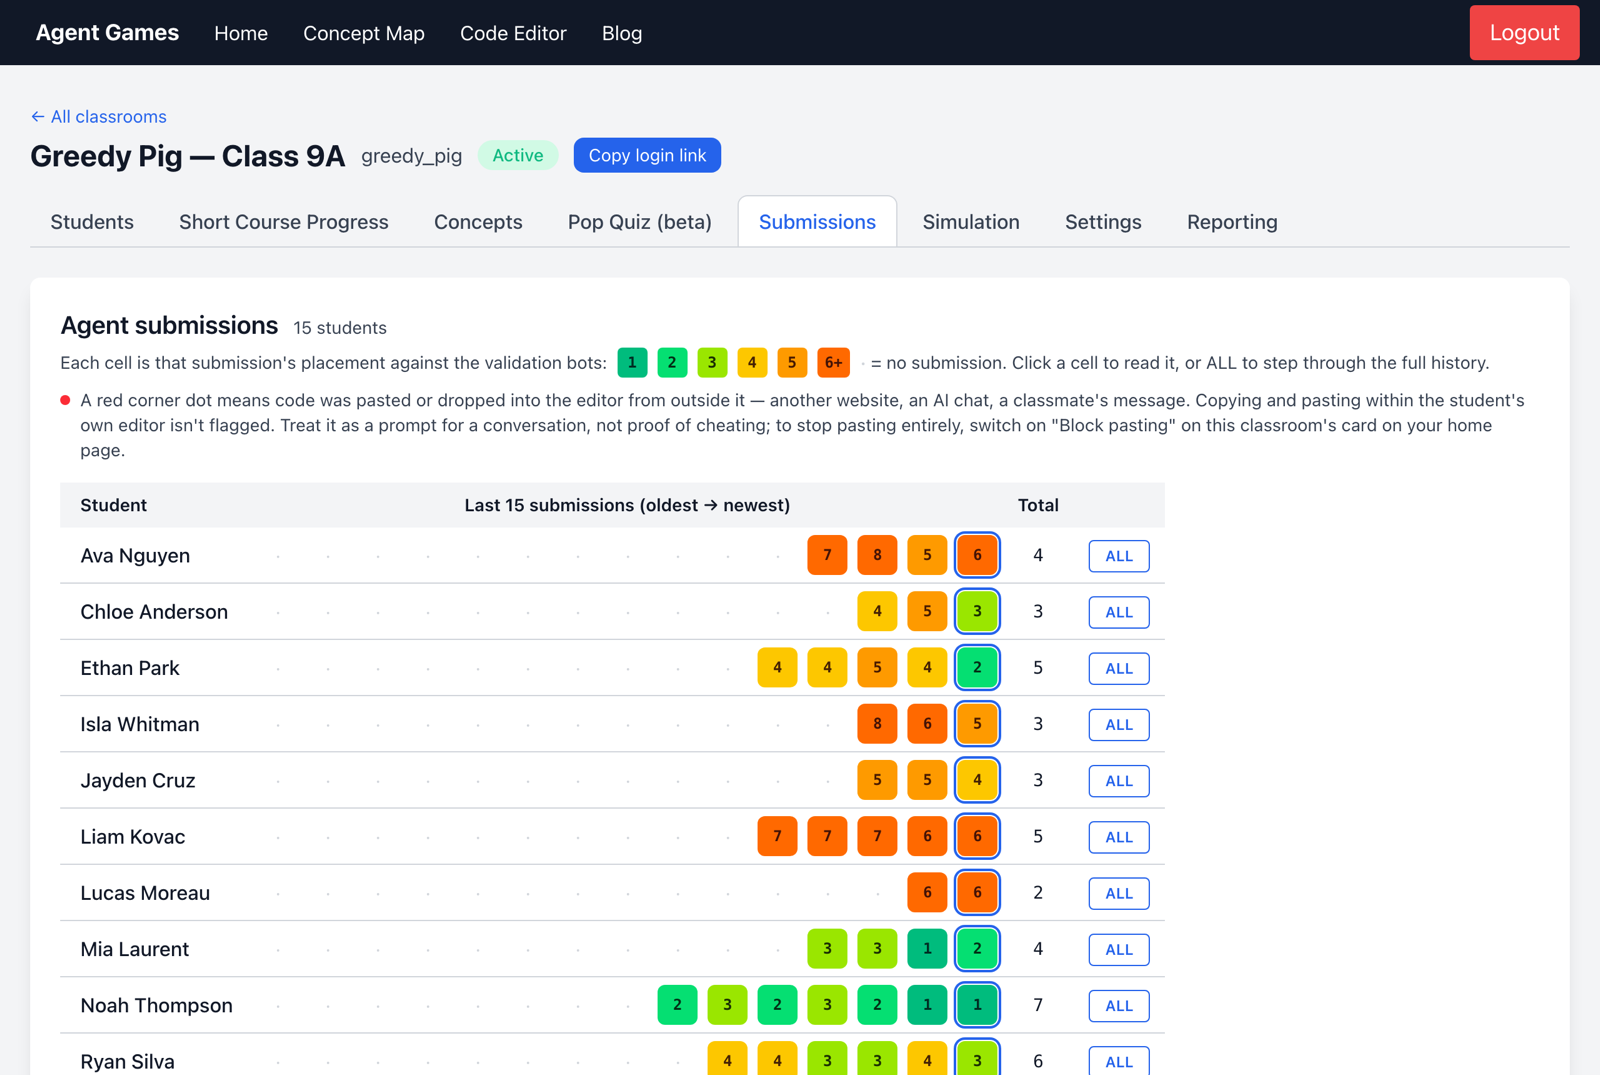Open Ava Nguyen's newest submission, placement 6
Screen dimensions: 1600x1075
coord(977,555)
